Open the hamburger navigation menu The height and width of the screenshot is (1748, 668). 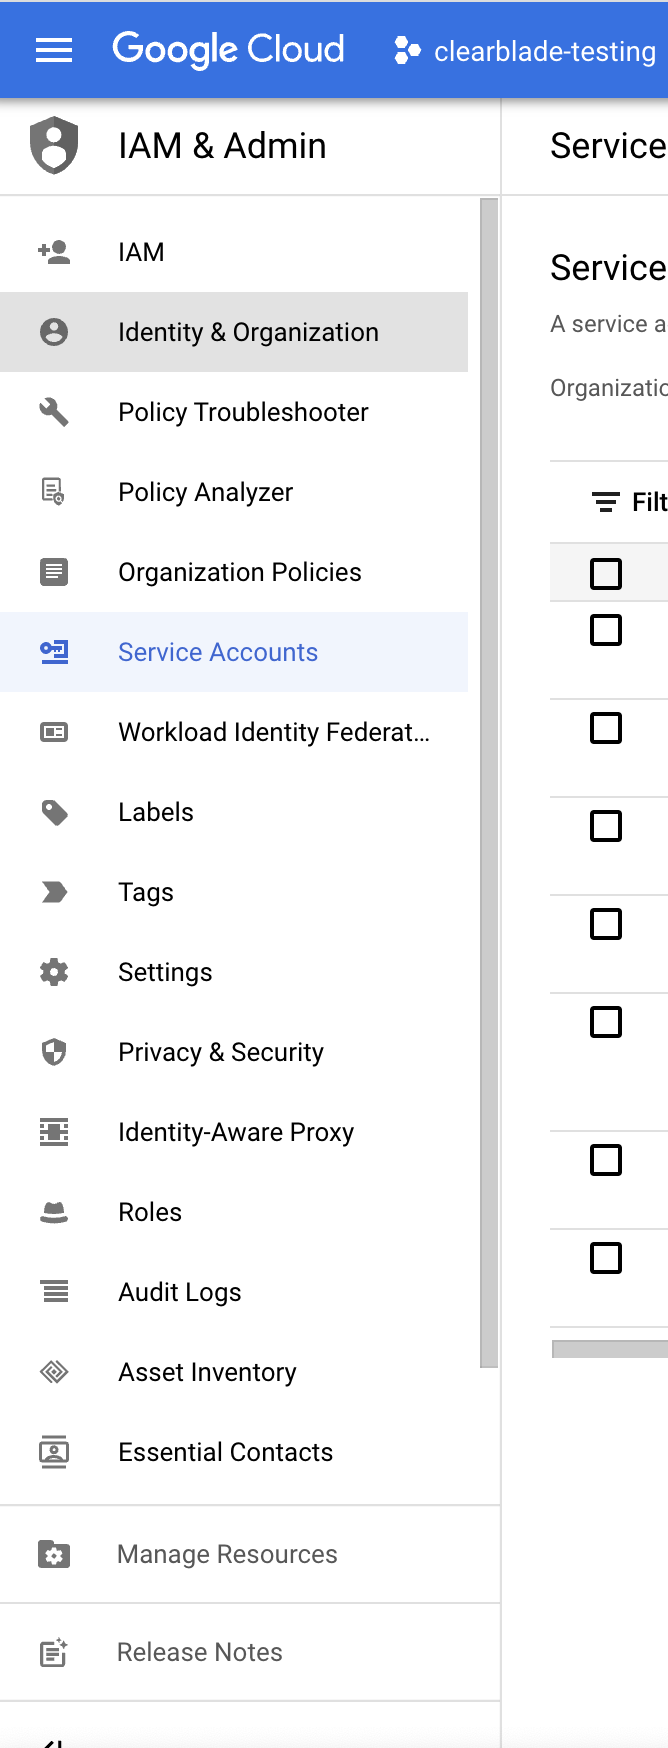point(54,50)
